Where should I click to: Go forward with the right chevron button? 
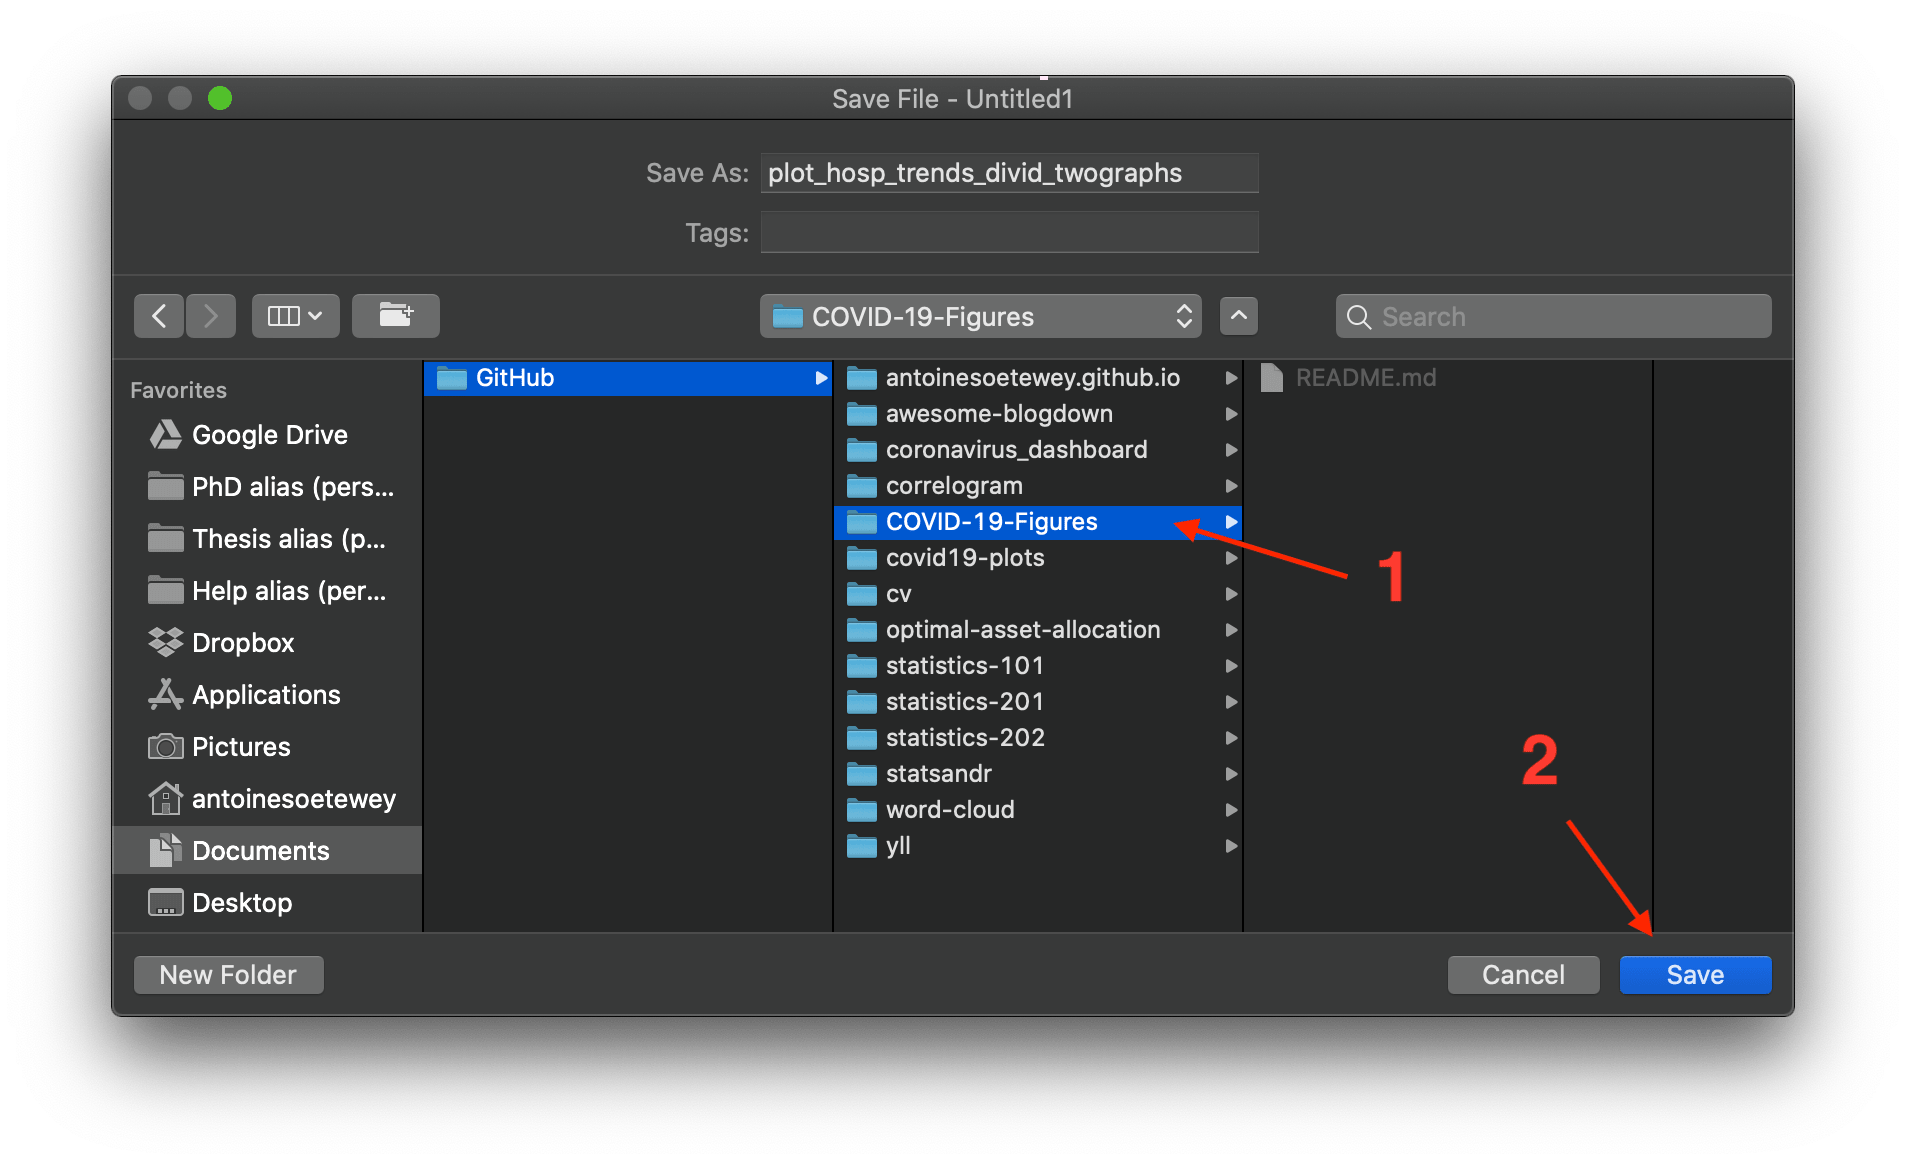tap(210, 316)
